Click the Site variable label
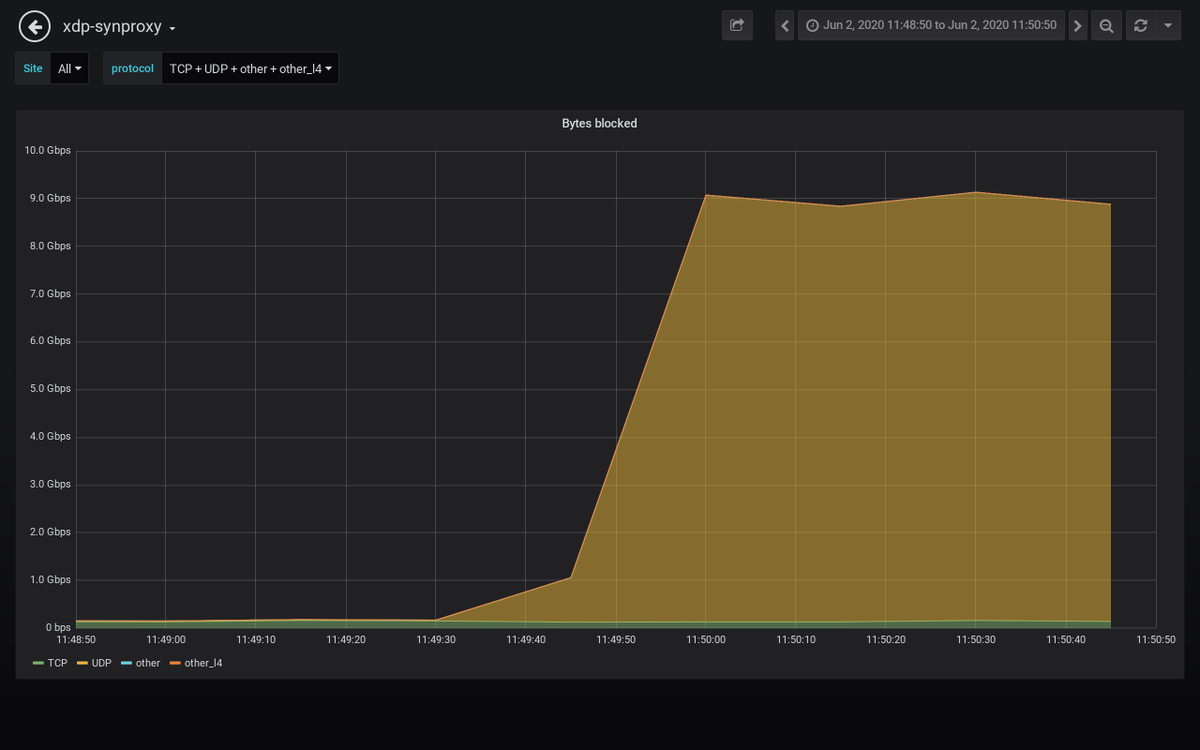This screenshot has height=750, width=1200. (31, 68)
